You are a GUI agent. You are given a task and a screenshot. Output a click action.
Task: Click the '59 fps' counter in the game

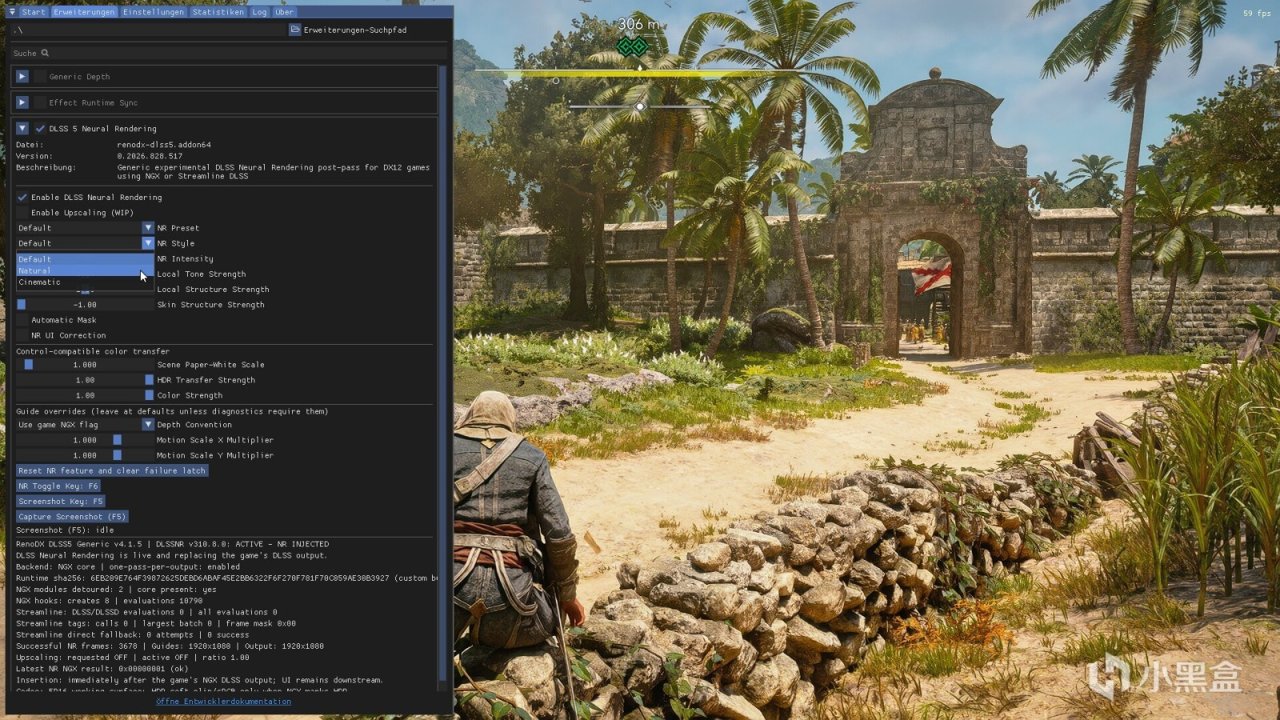(1257, 14)
